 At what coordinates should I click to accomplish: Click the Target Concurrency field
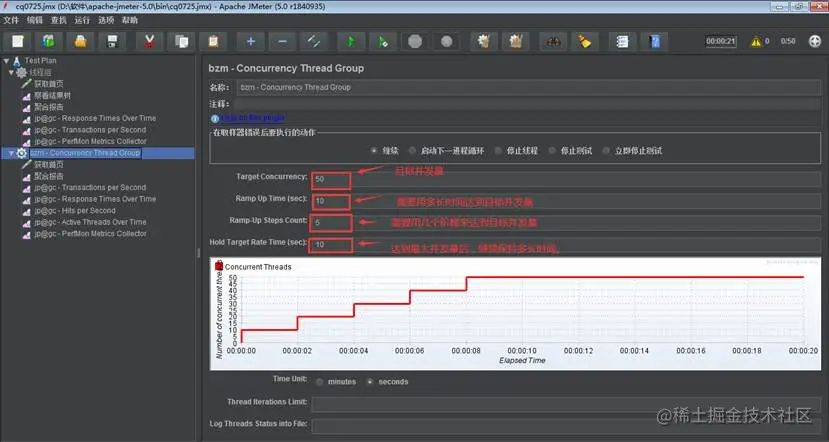pyautogui.click(x=566, y=179)
